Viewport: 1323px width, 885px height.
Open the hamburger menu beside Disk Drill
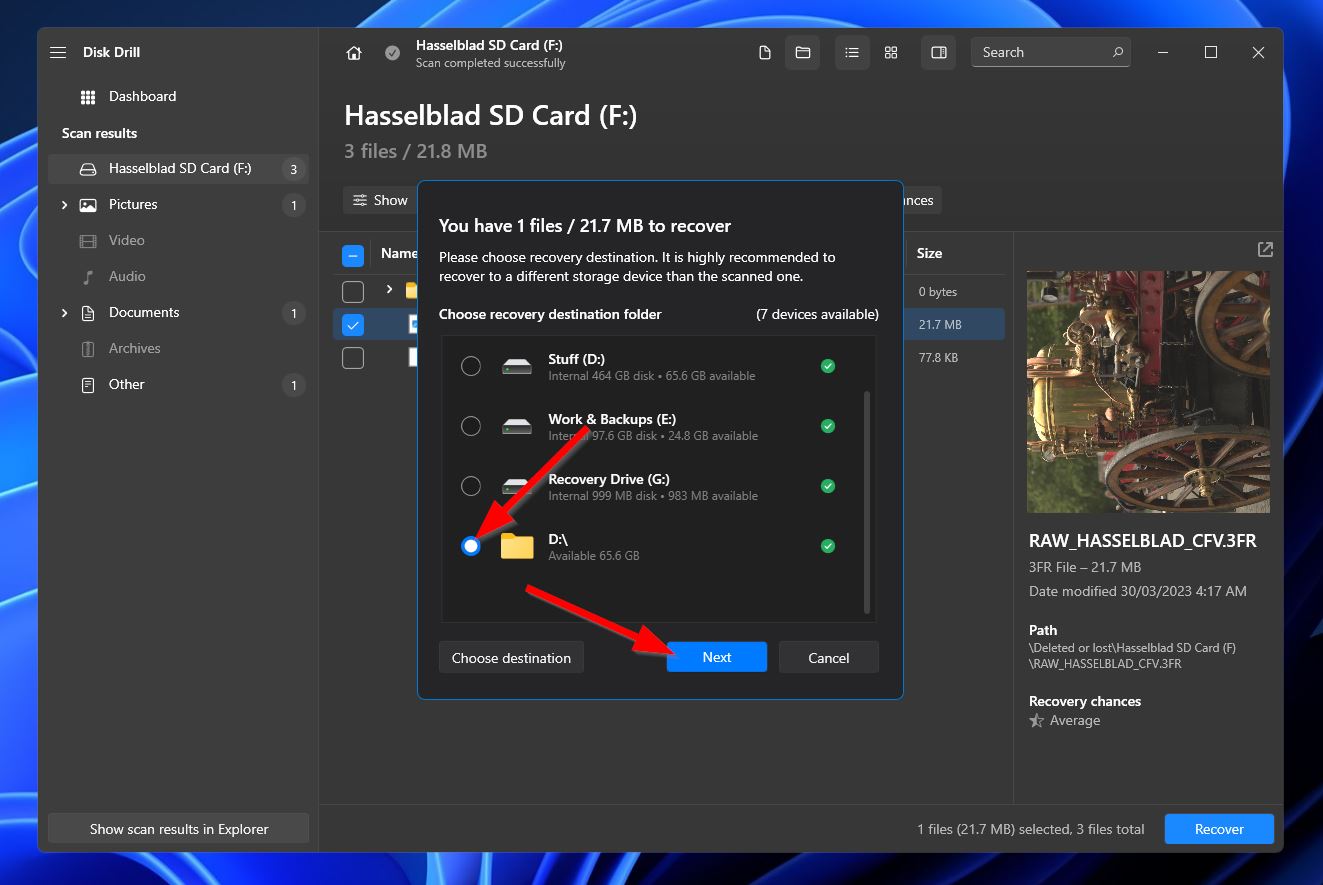tap(58, 52)
